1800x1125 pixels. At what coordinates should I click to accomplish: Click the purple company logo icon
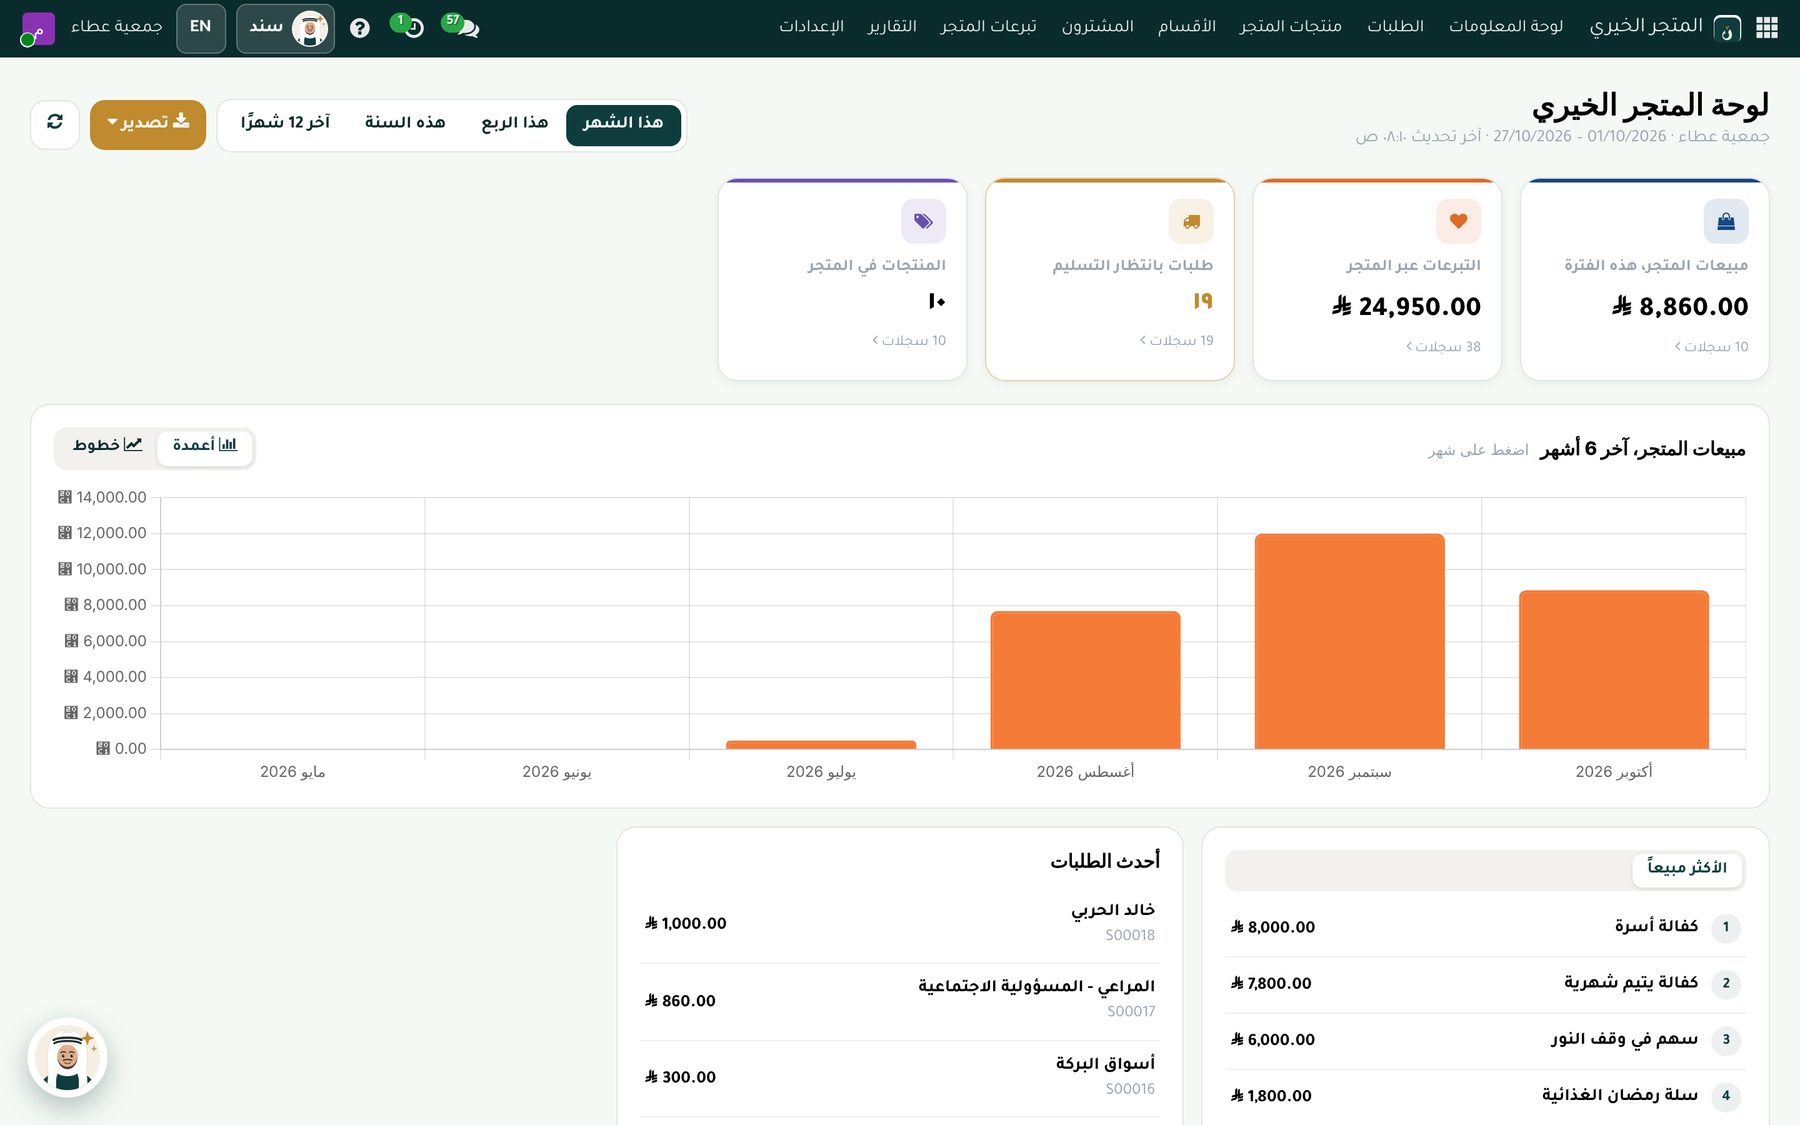tap(37, 28)
